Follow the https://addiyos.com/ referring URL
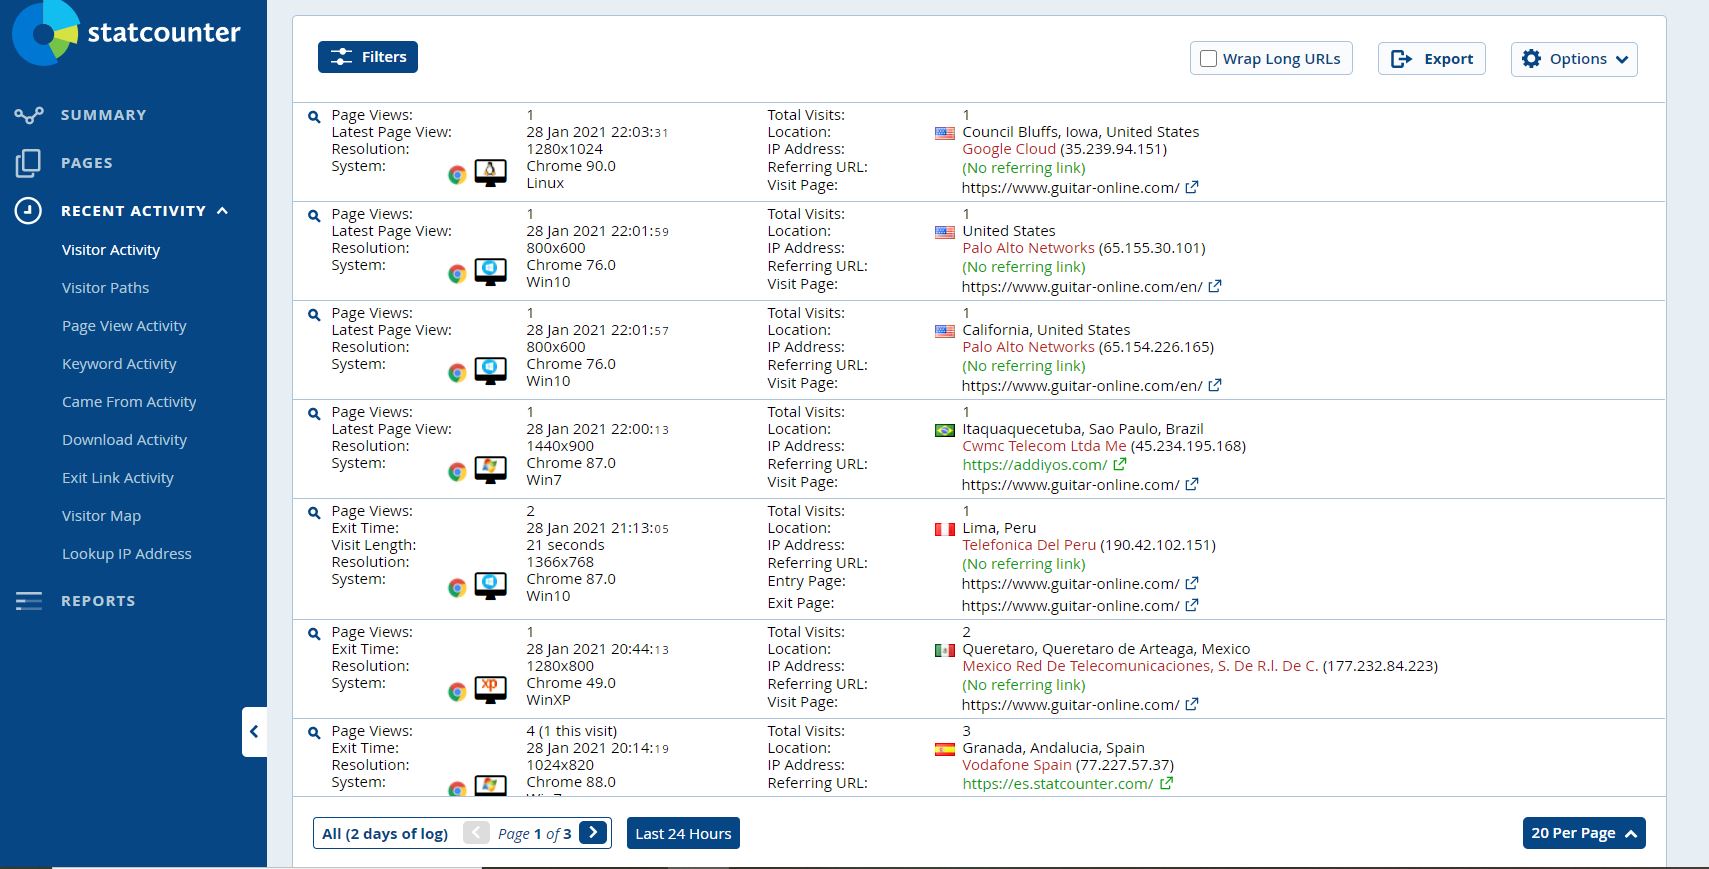The image size is (1709, 869). pos(1034,465)
